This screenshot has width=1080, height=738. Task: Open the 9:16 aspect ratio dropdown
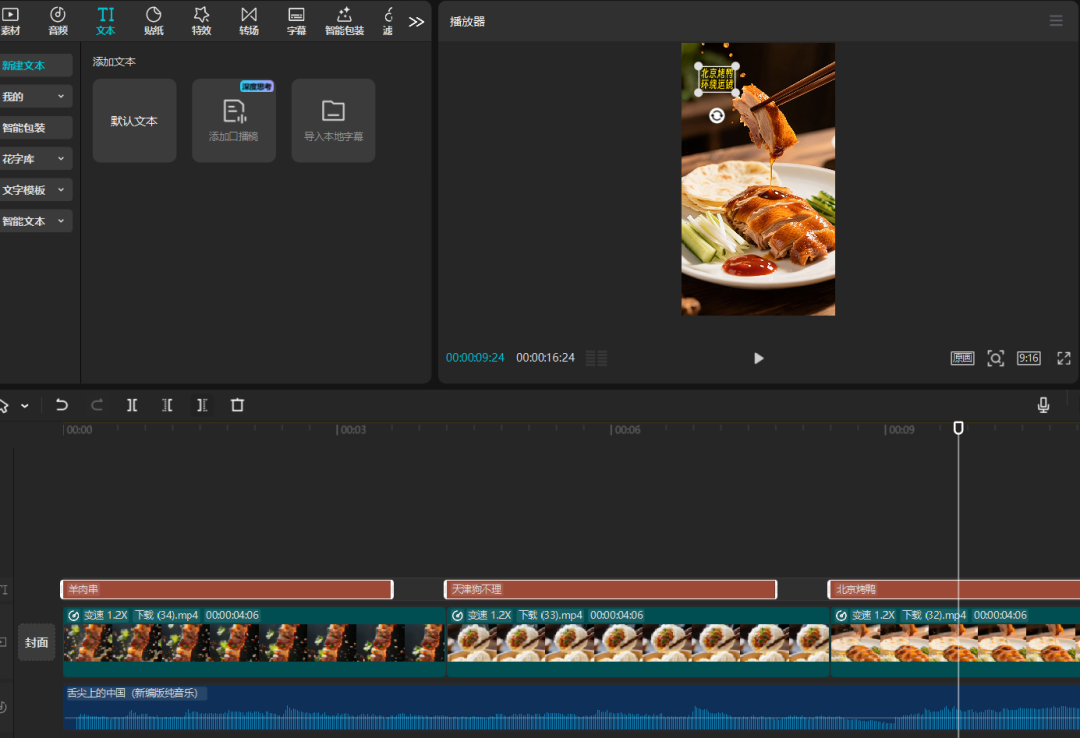point(1028,357)
